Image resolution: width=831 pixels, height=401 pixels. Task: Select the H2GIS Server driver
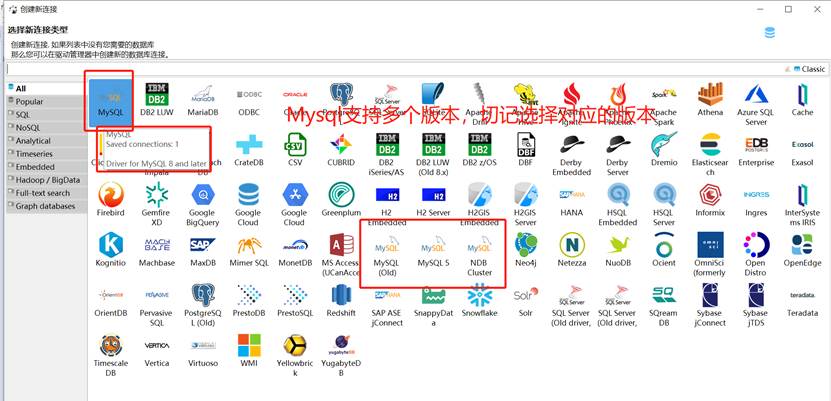point(526,204)
